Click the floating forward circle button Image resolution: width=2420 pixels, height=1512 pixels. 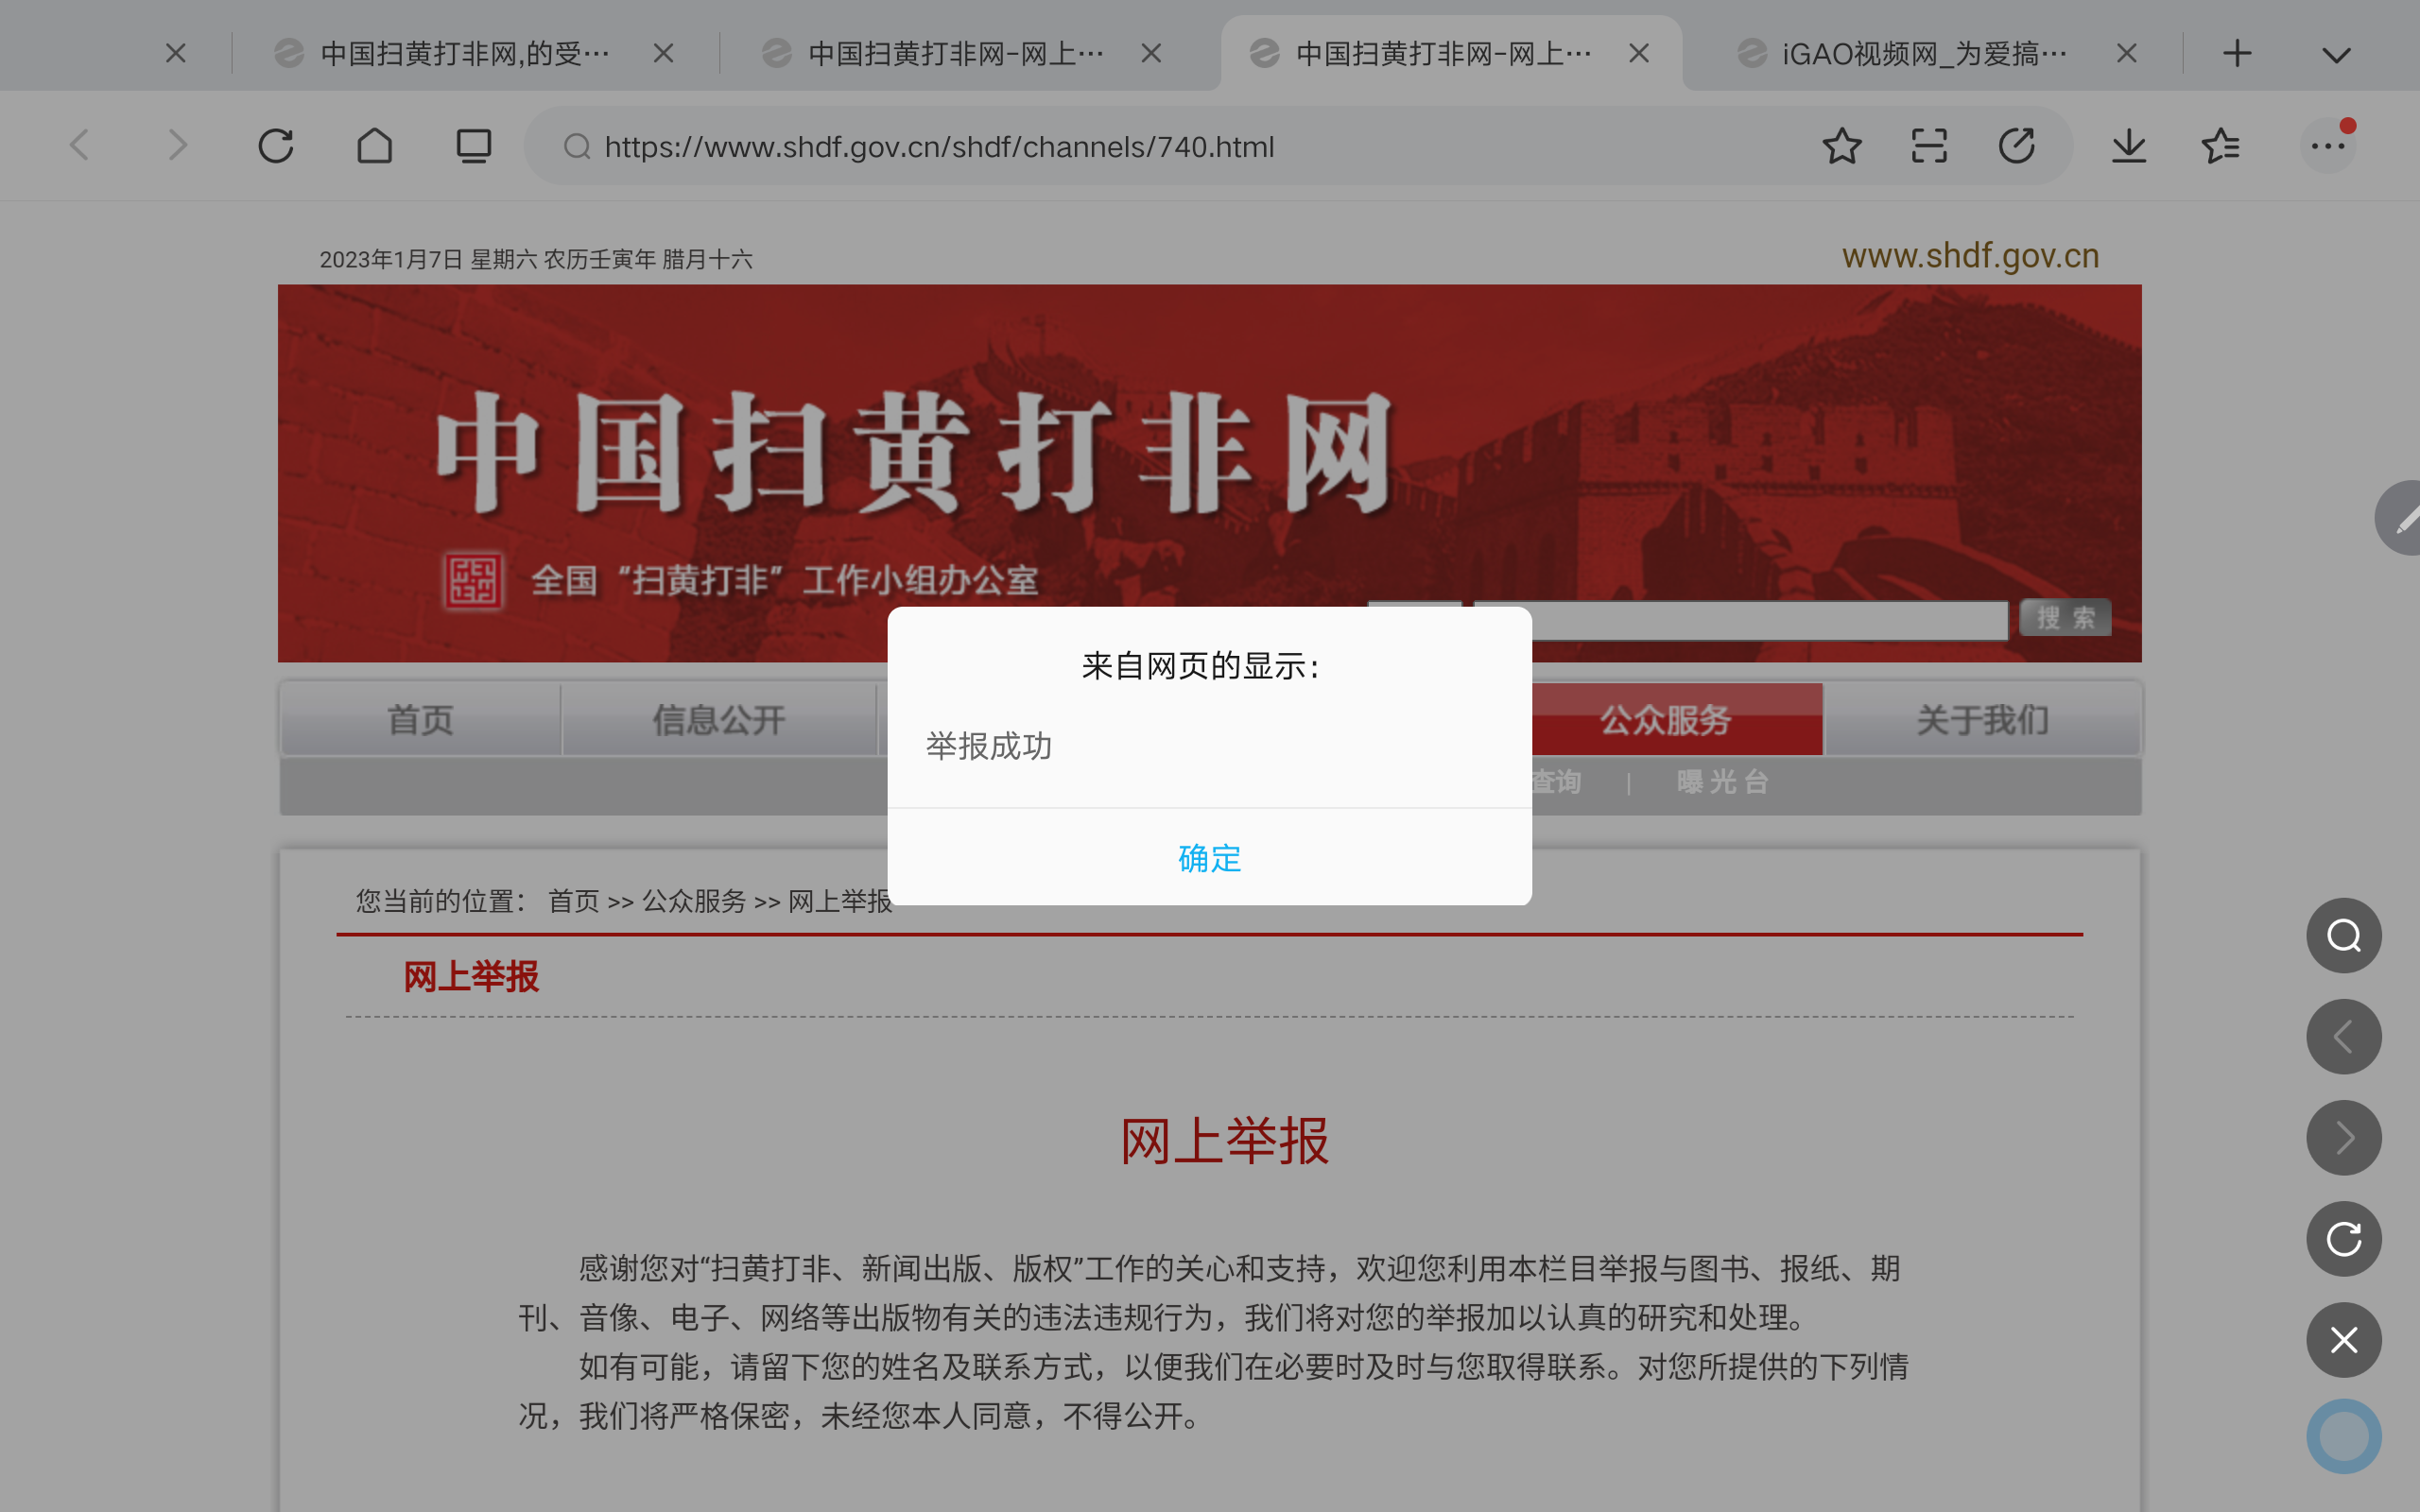(2344, 1138)
